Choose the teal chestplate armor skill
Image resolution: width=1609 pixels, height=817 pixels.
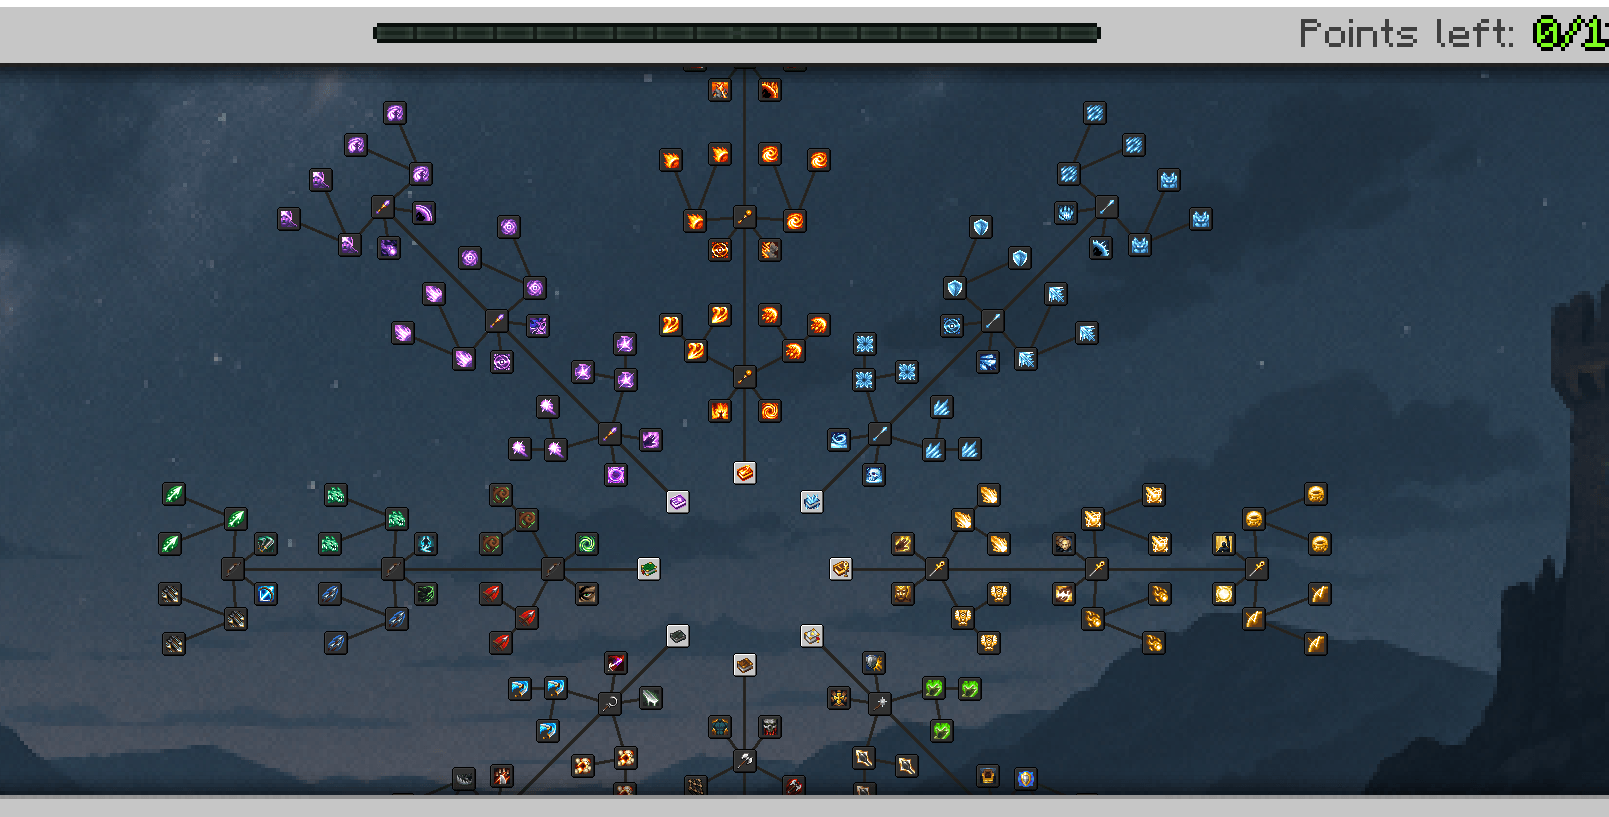point(720,727)
